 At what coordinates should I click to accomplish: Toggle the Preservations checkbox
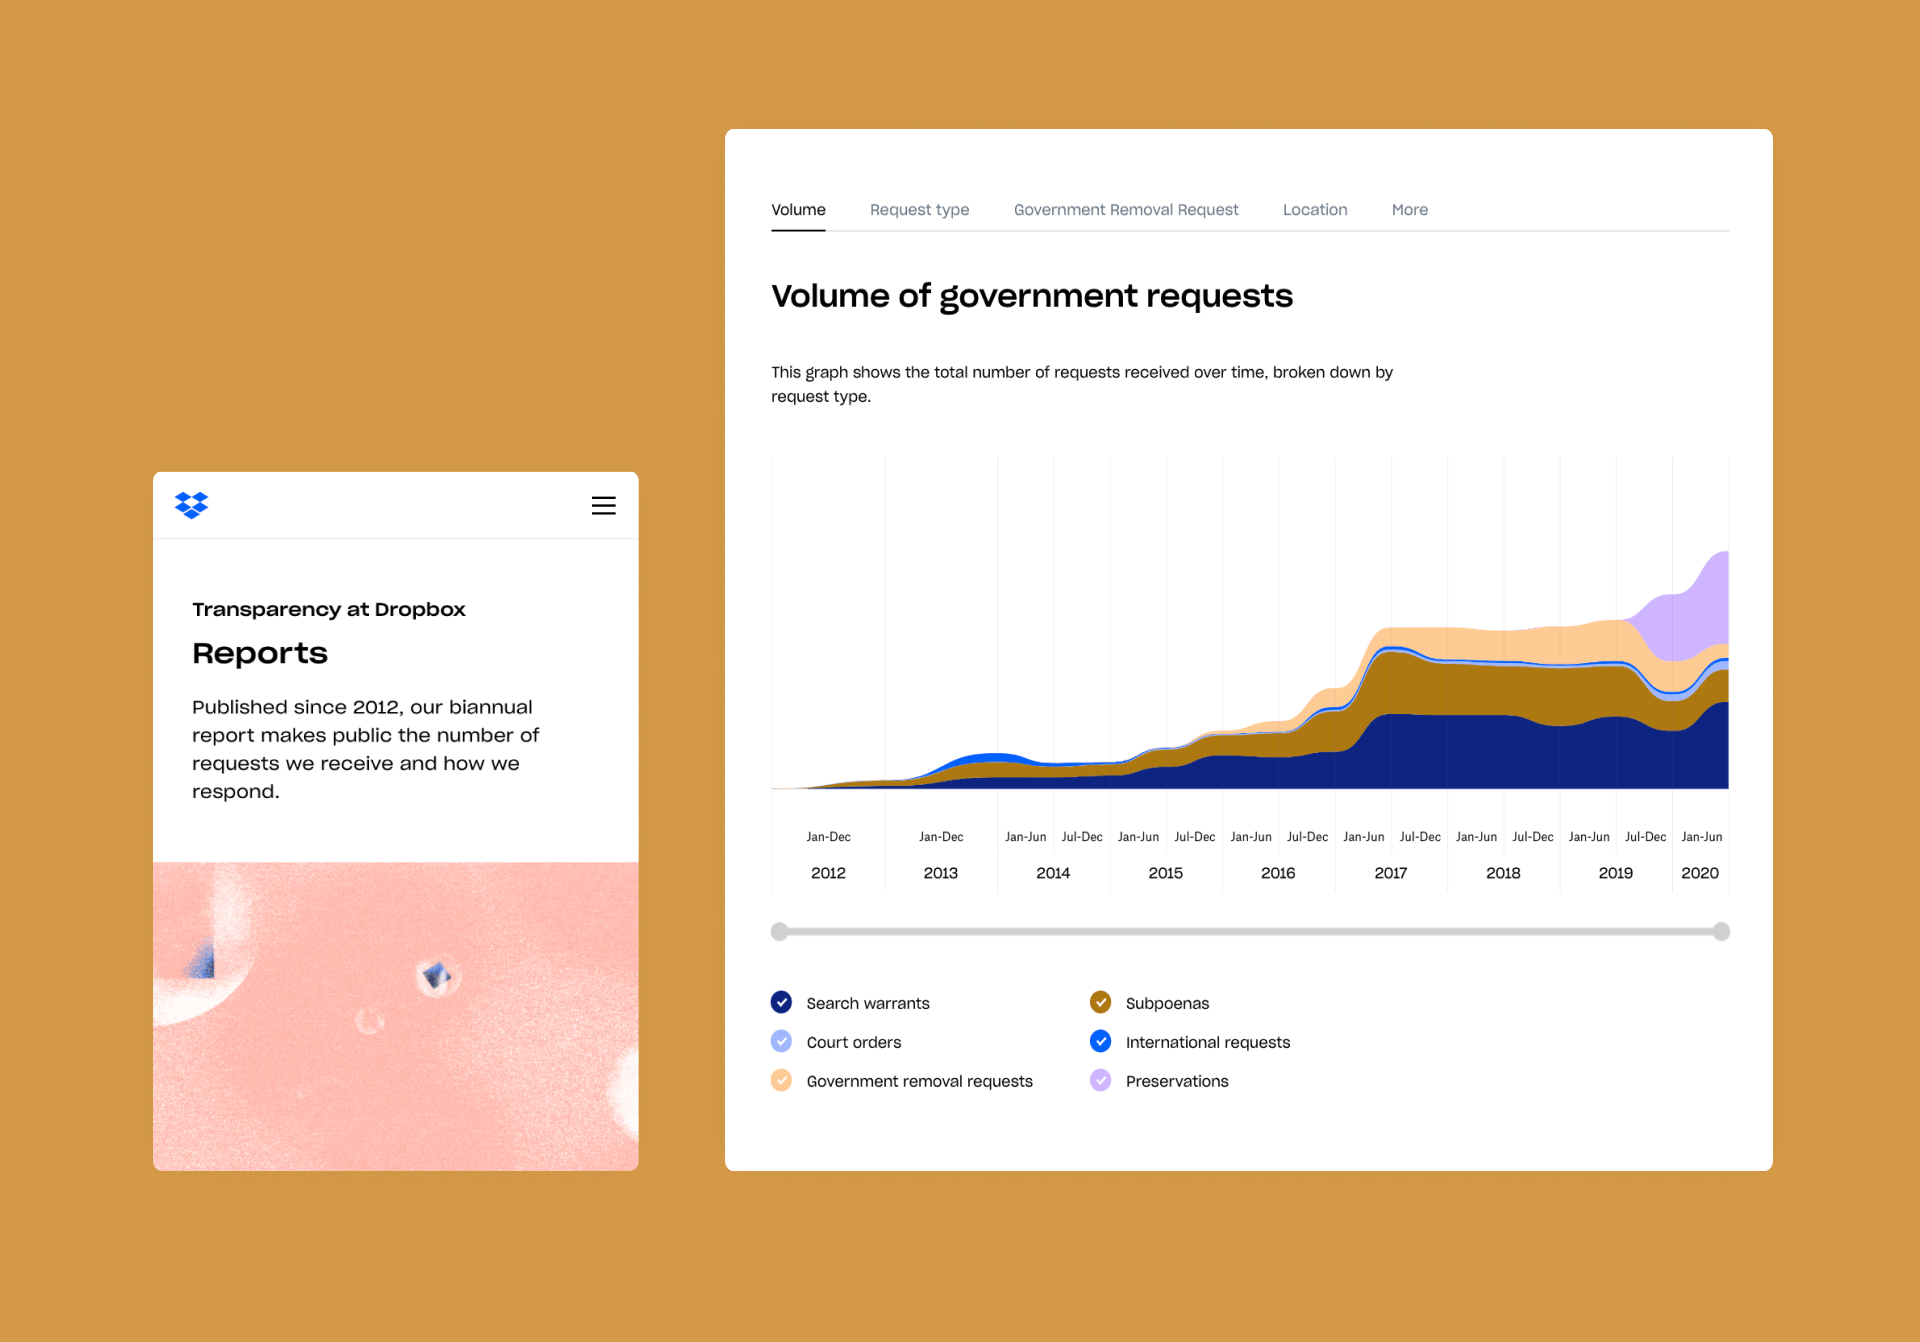click(x=1101, y=1080)
